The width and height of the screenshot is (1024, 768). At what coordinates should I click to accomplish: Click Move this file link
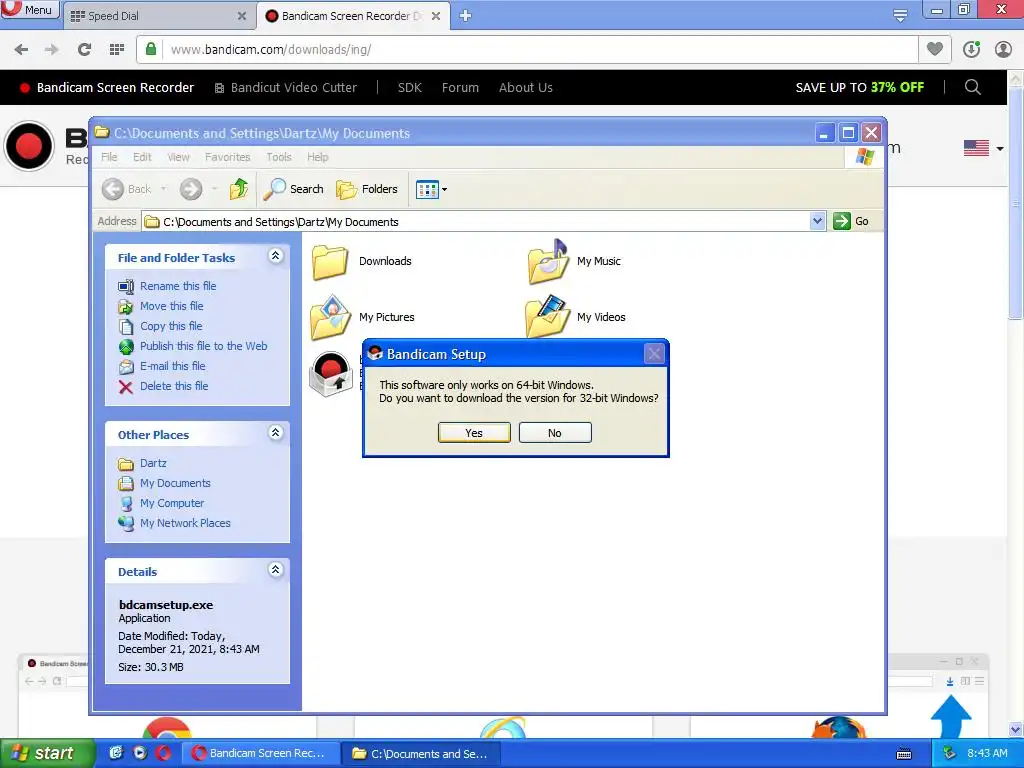[x=172, y=306]
